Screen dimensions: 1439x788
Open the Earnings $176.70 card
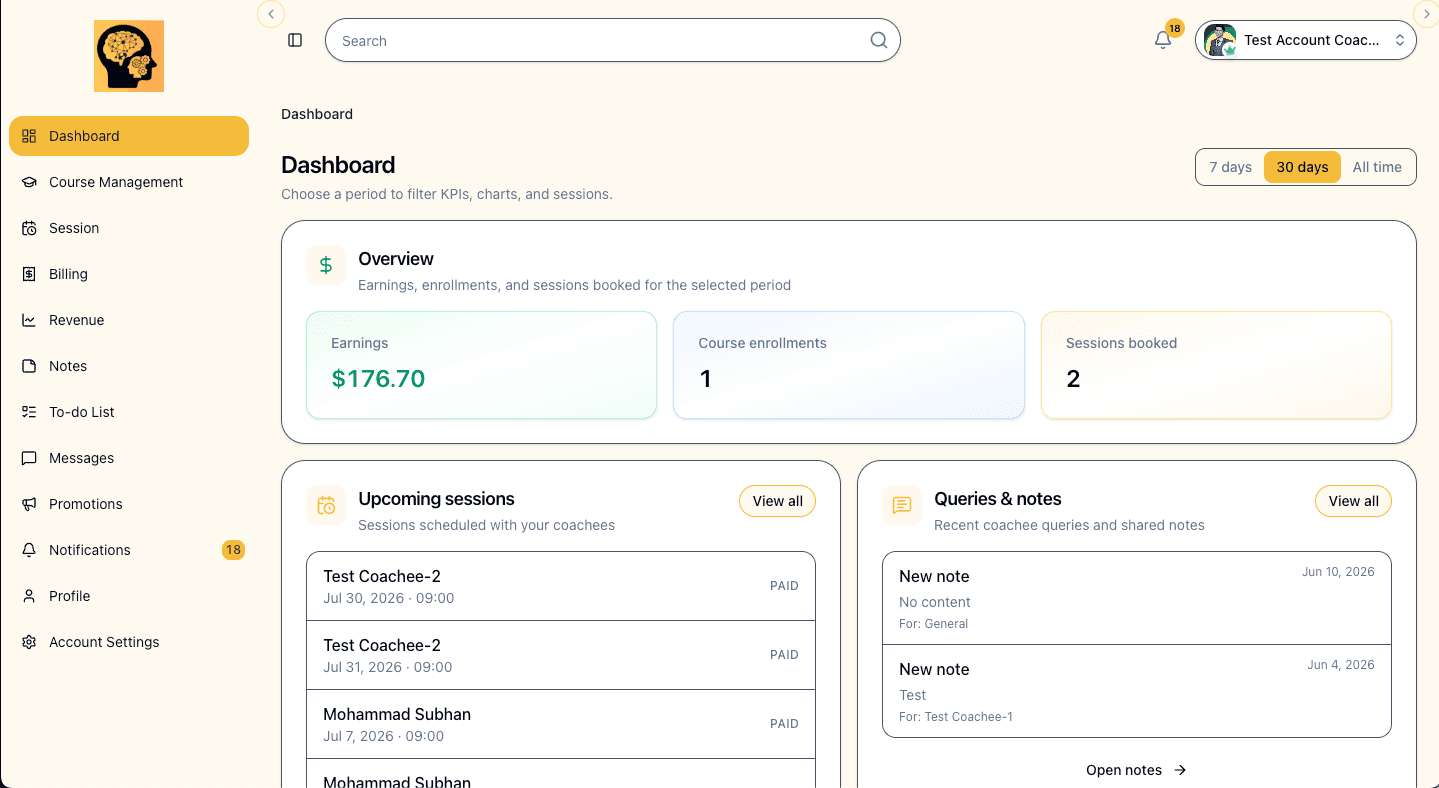481,365
